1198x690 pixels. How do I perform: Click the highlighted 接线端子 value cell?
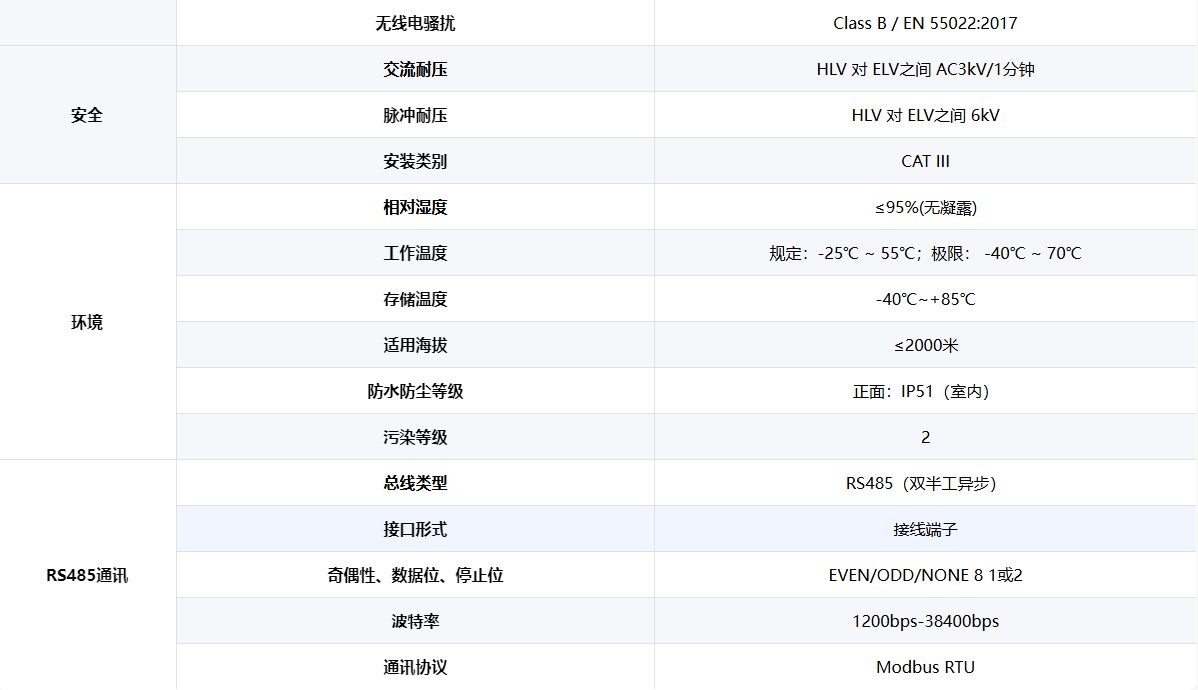925,529
